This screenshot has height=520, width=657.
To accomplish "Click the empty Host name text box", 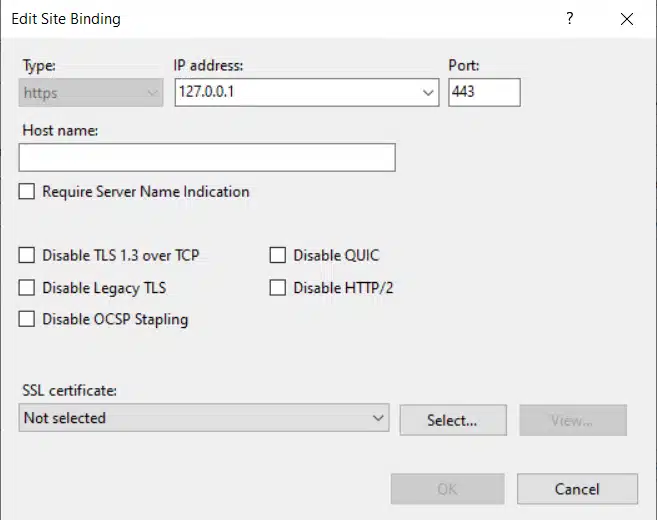I will coord(207,158).
